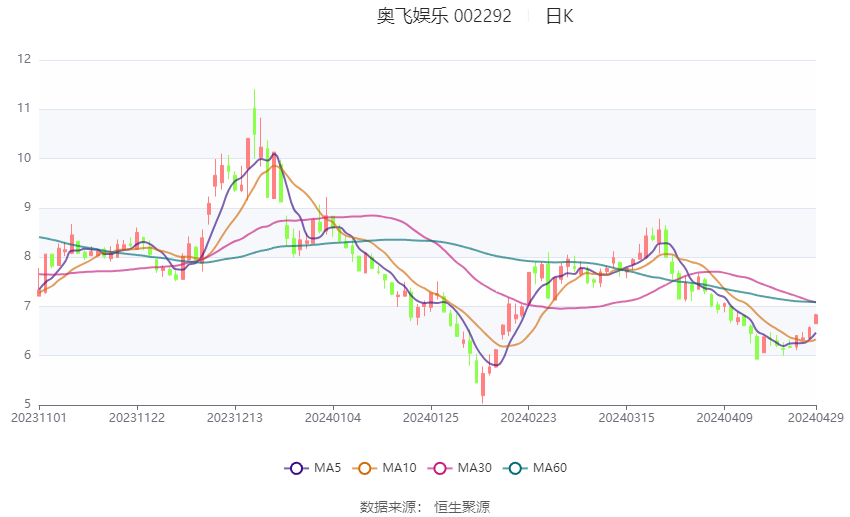
Task: Click the 20231213 date axis label
Action: [235, 418]
